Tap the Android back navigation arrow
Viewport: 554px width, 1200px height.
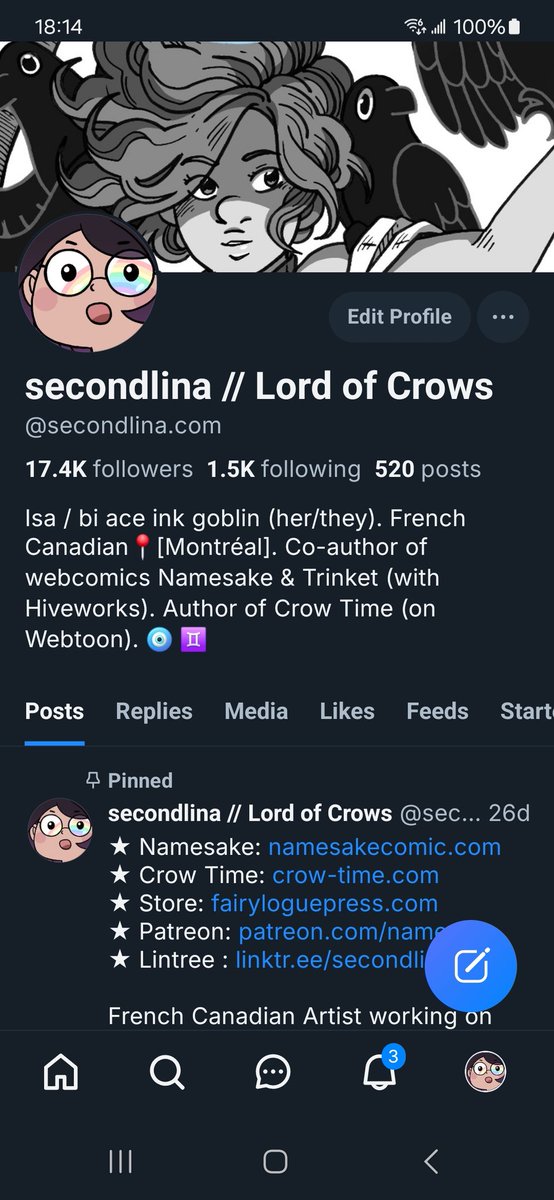click(431, 1161)
